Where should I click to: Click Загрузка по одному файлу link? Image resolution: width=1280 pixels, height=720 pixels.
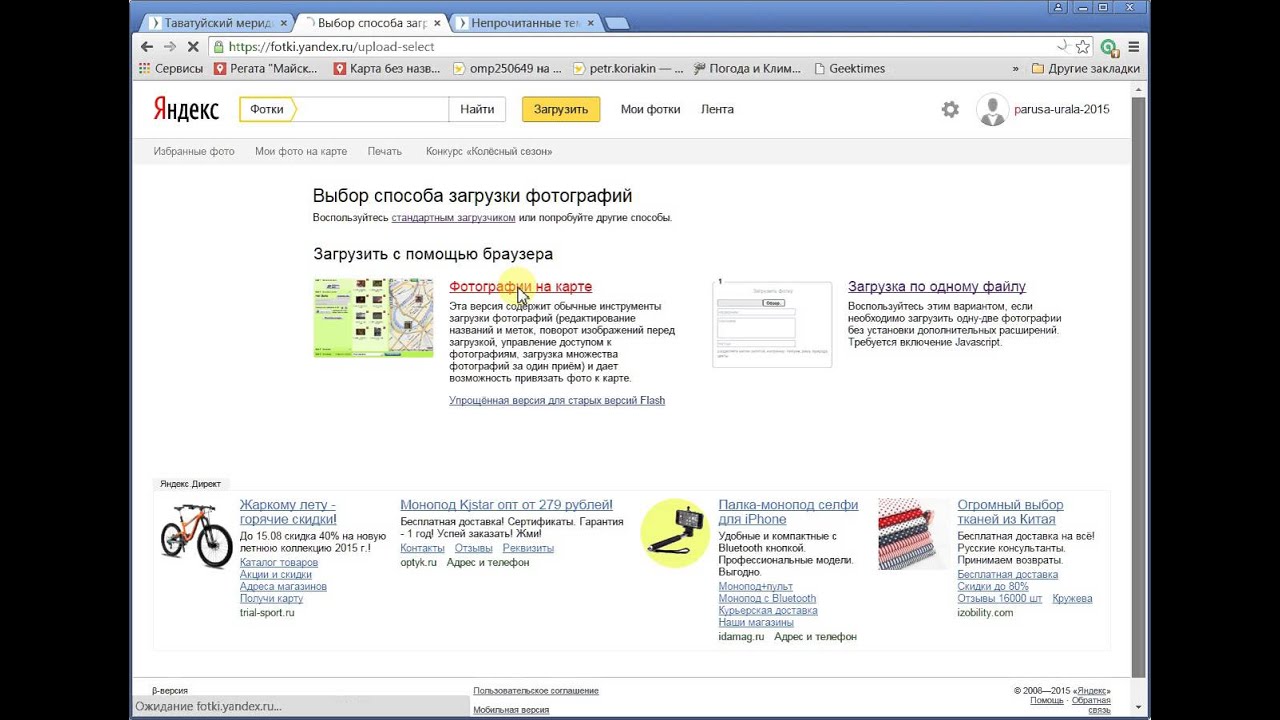[x=937, y=287]
